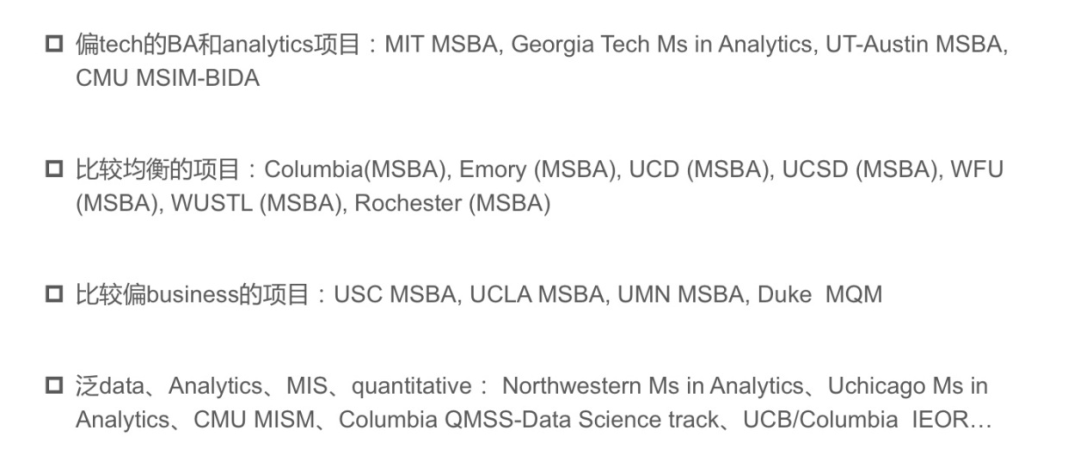Image resolution: width=1080 pixels, height=455 pixels.
Task: Select the Emory (MSBA) entry
Action: tap(536, 170)
